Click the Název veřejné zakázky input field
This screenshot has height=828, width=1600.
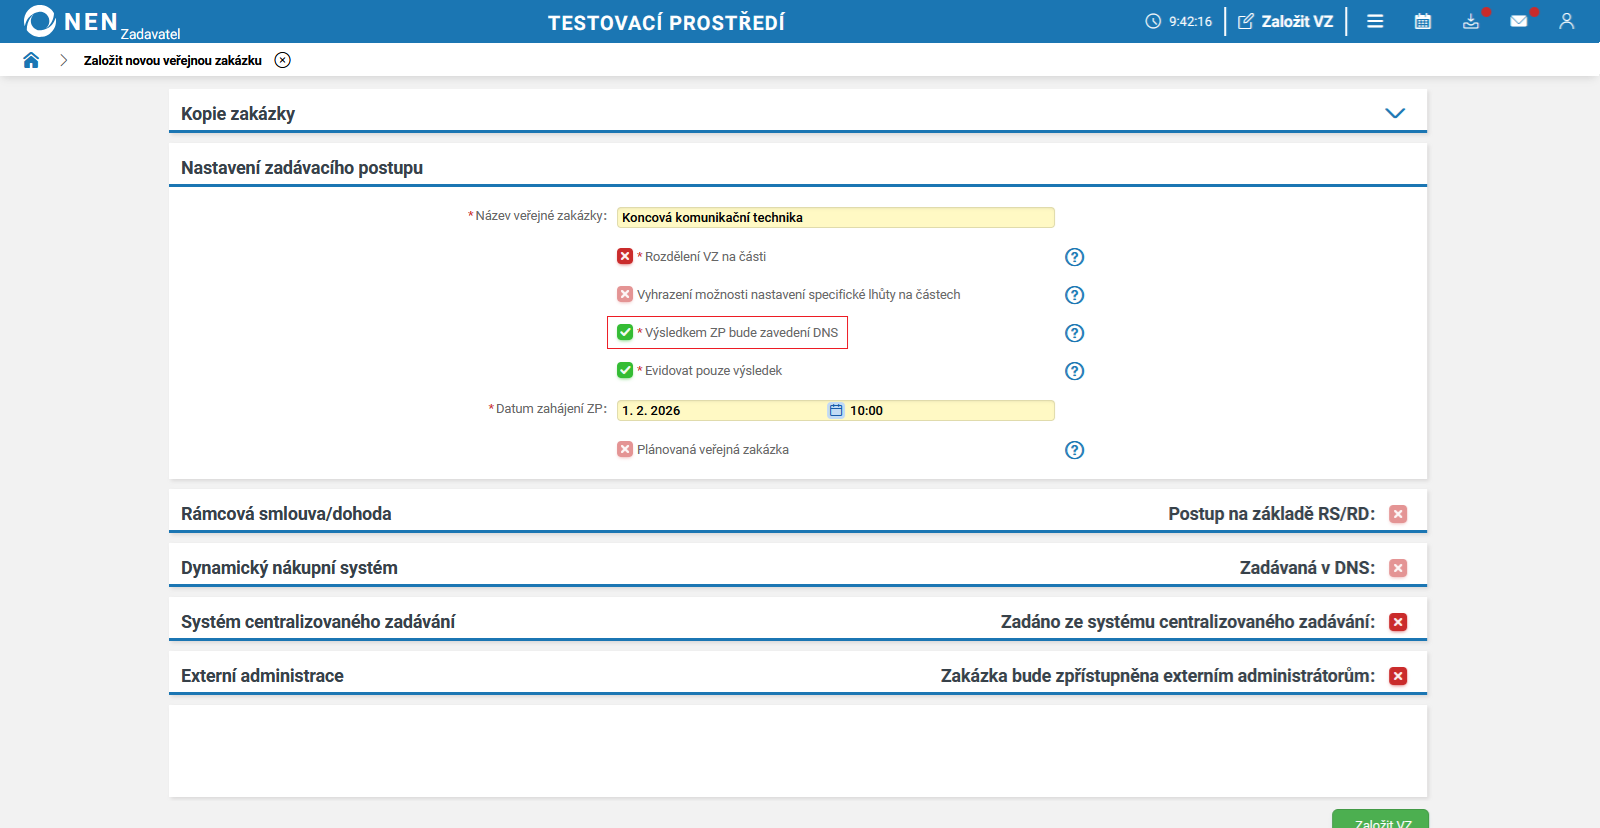coord(835,217)
